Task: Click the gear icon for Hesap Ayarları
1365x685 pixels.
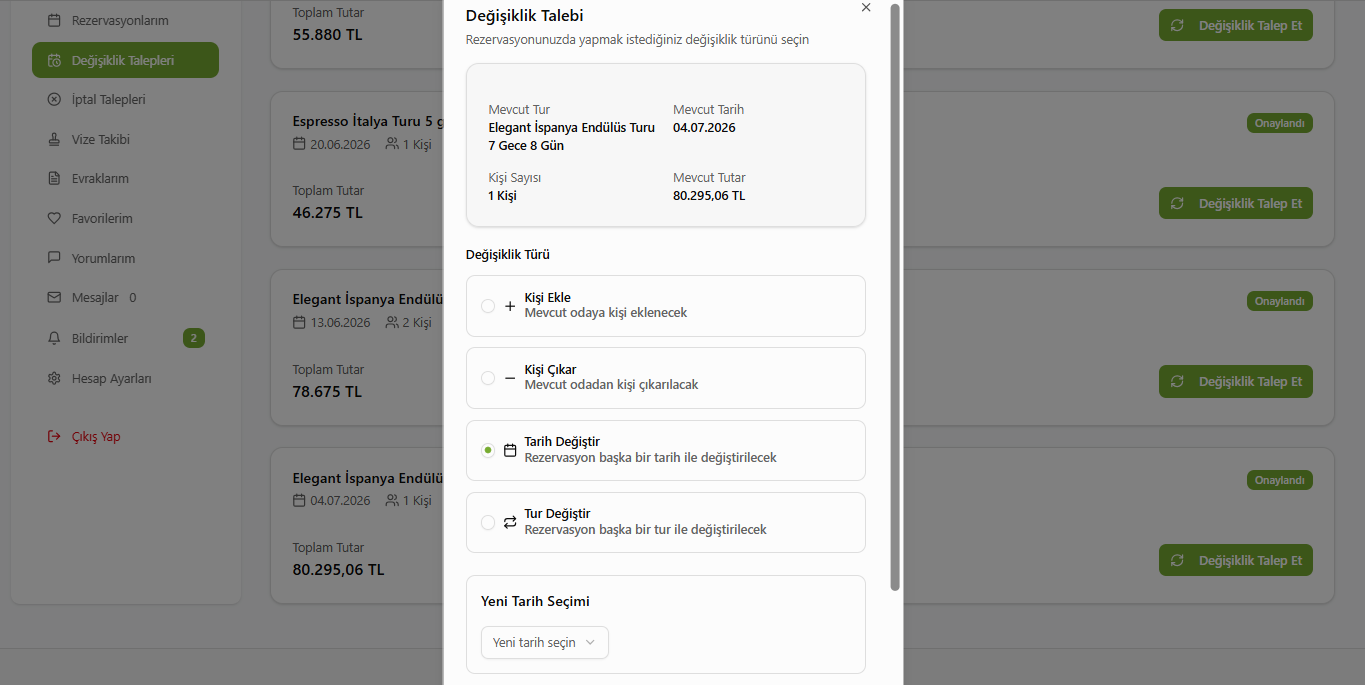Action: [x=54, y=378]
